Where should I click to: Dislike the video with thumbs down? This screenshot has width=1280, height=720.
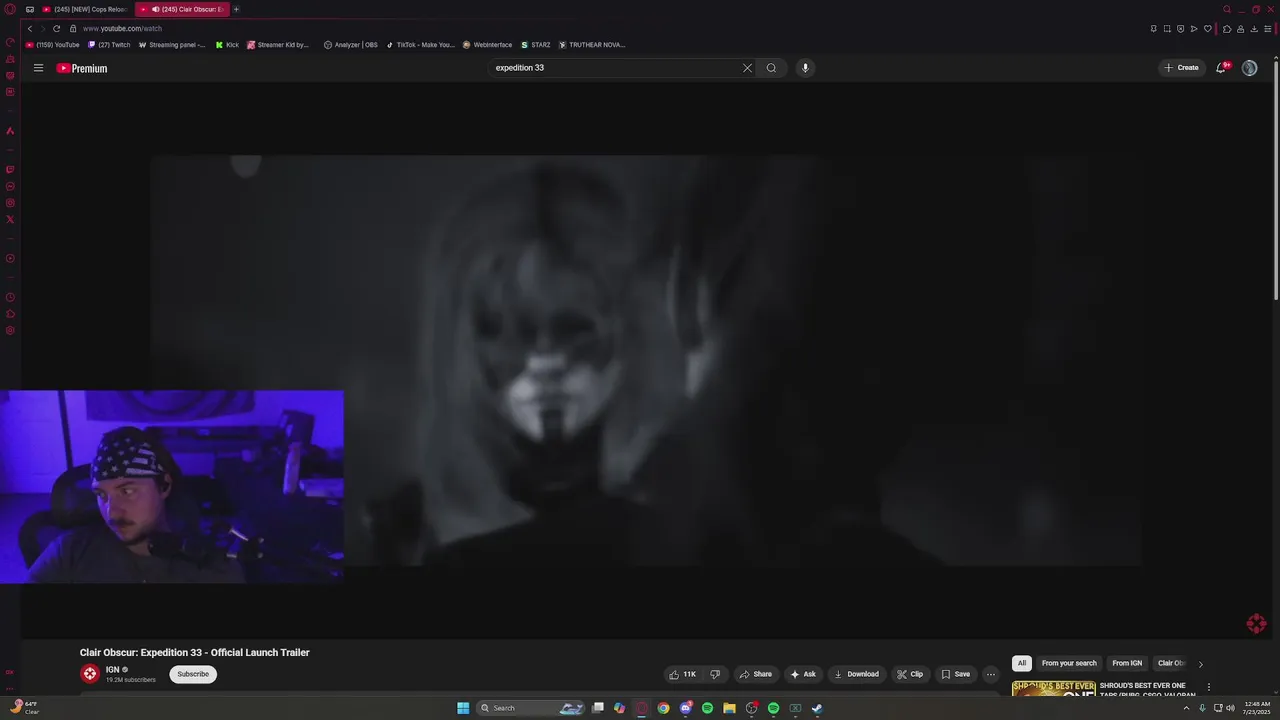pyautogui.click(x=715, y=674)
